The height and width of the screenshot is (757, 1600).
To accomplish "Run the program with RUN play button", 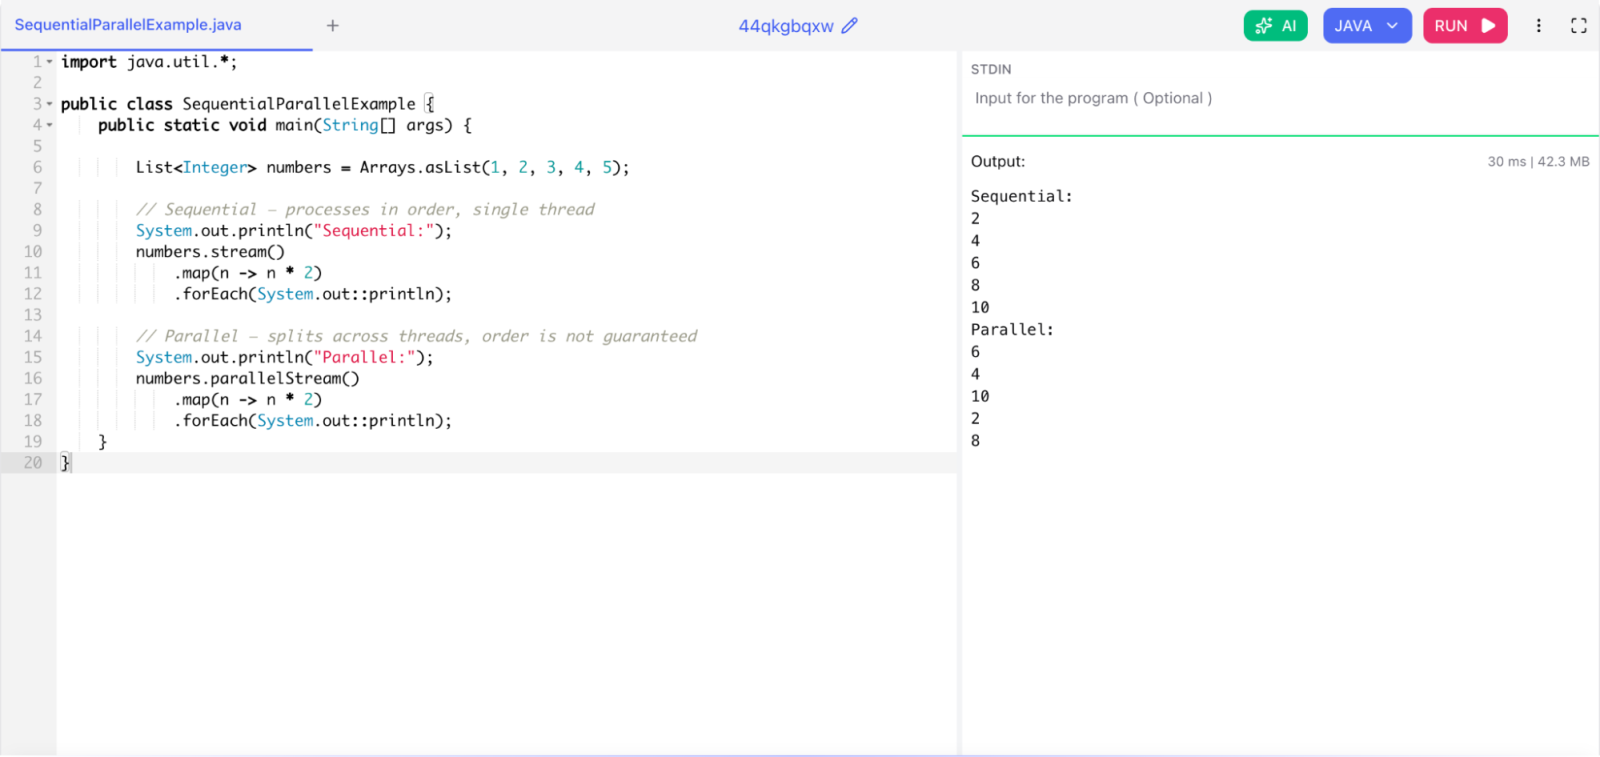I will tap(1465, 26).
